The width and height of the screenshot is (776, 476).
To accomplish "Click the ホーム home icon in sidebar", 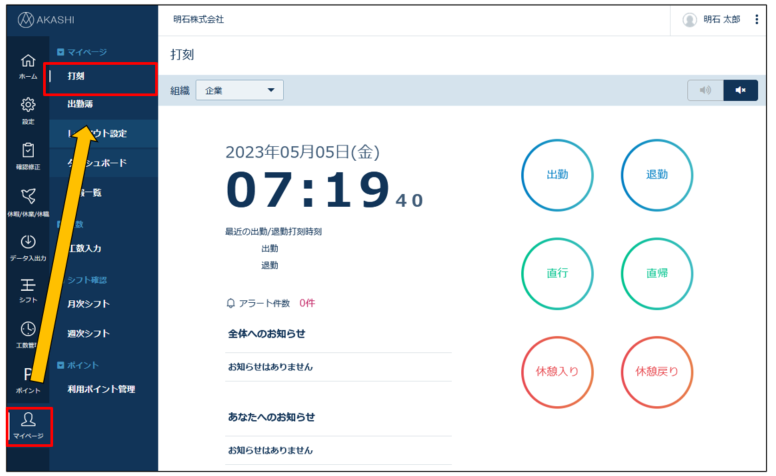I will [x=28, y=66].
